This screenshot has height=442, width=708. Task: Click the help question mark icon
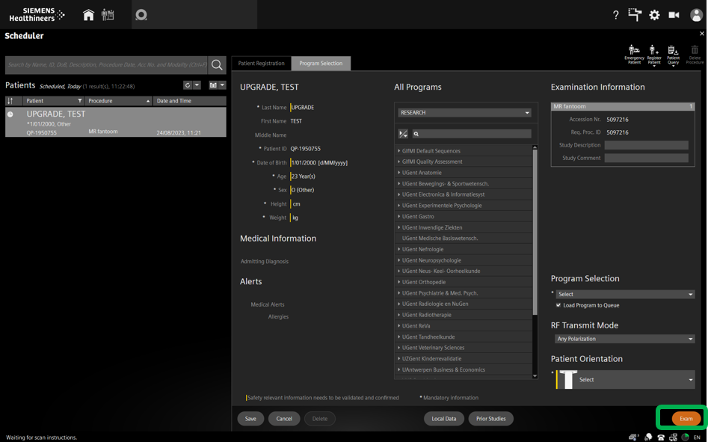coord(615,15)
